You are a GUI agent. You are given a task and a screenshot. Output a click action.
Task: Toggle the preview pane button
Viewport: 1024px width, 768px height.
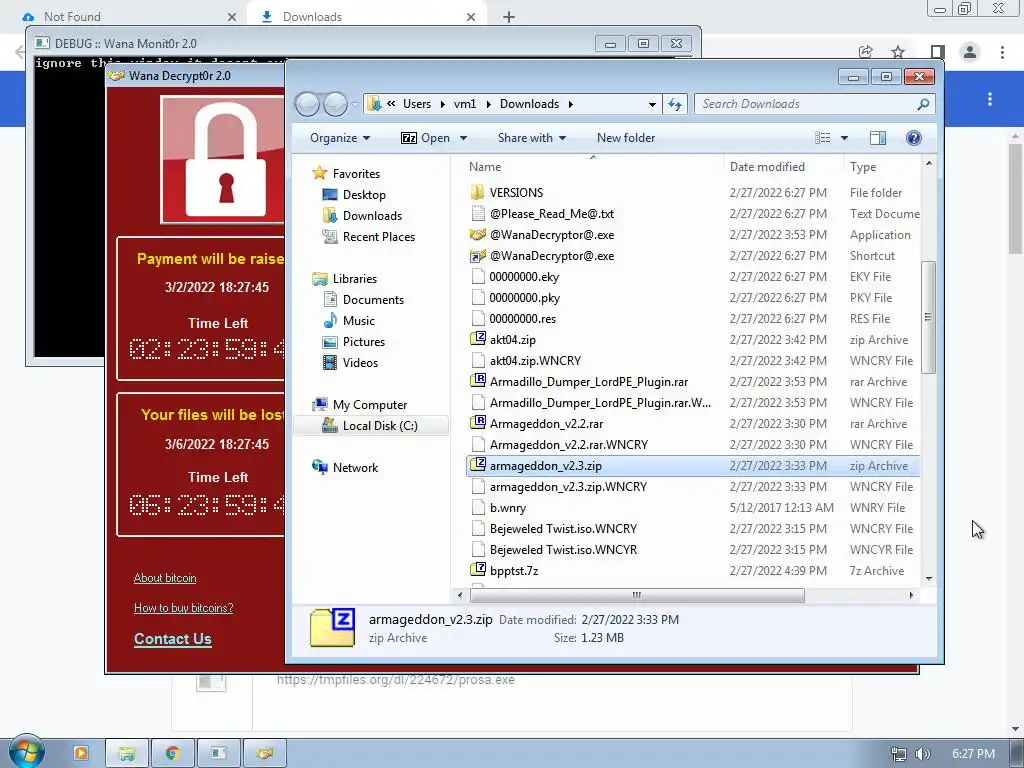tap(878, 138)
